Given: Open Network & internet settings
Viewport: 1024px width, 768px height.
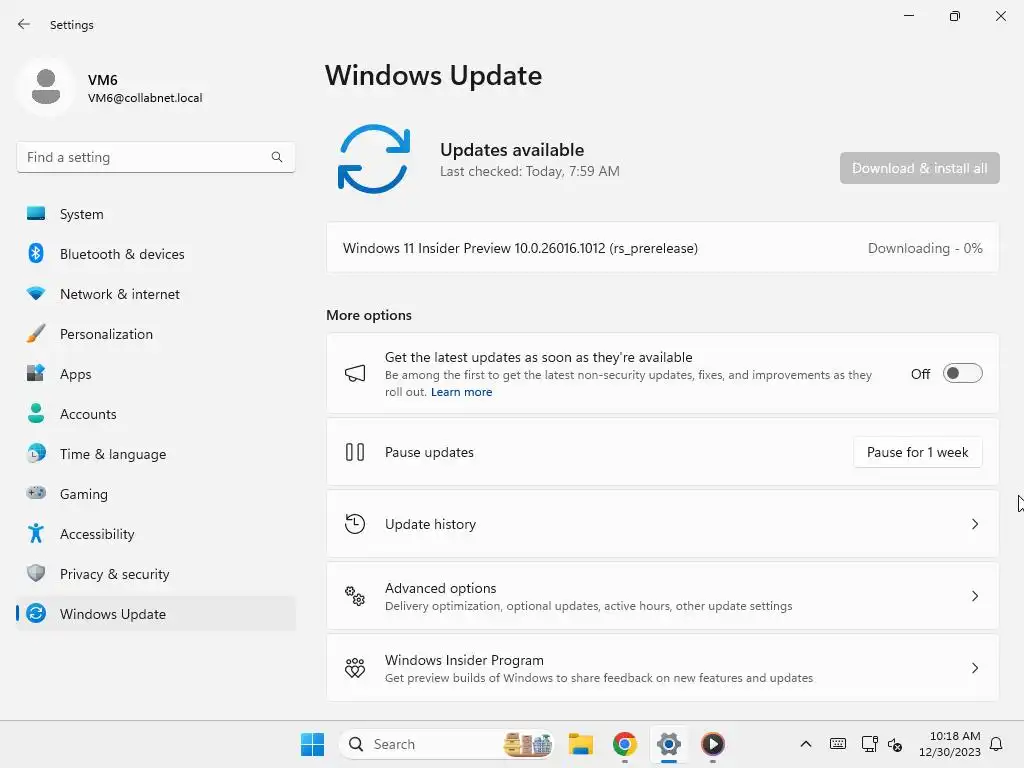Looking at the screenshot, I should coord(156,294).
